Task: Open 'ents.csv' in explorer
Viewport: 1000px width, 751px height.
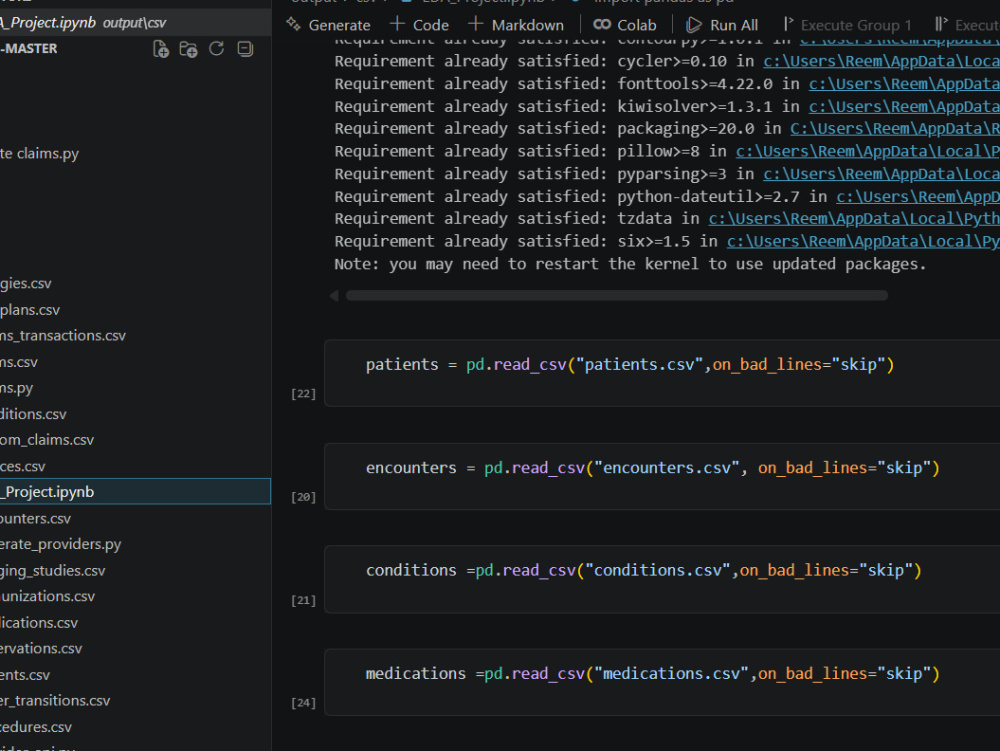Action: tap(25, 674)
